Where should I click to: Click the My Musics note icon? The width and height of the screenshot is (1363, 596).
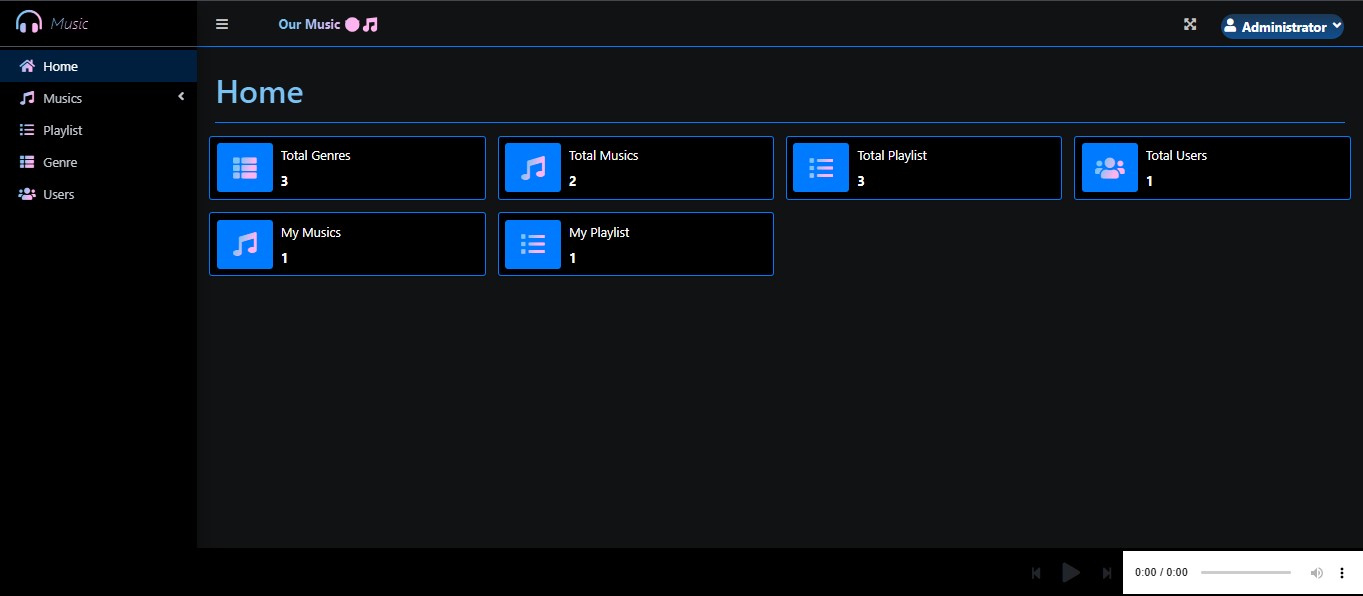pos(245,244)
